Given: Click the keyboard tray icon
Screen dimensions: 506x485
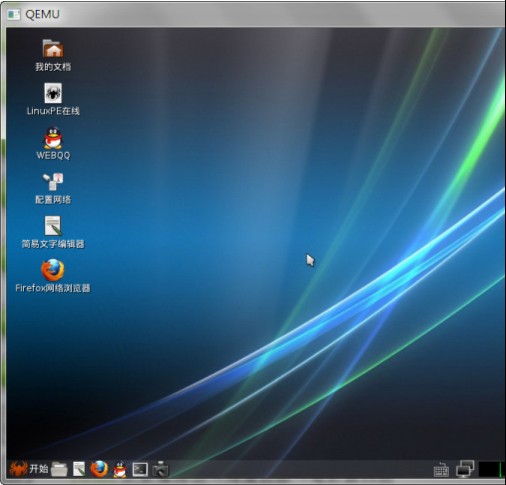Looking at the screenshot, I should coord(441,470).
